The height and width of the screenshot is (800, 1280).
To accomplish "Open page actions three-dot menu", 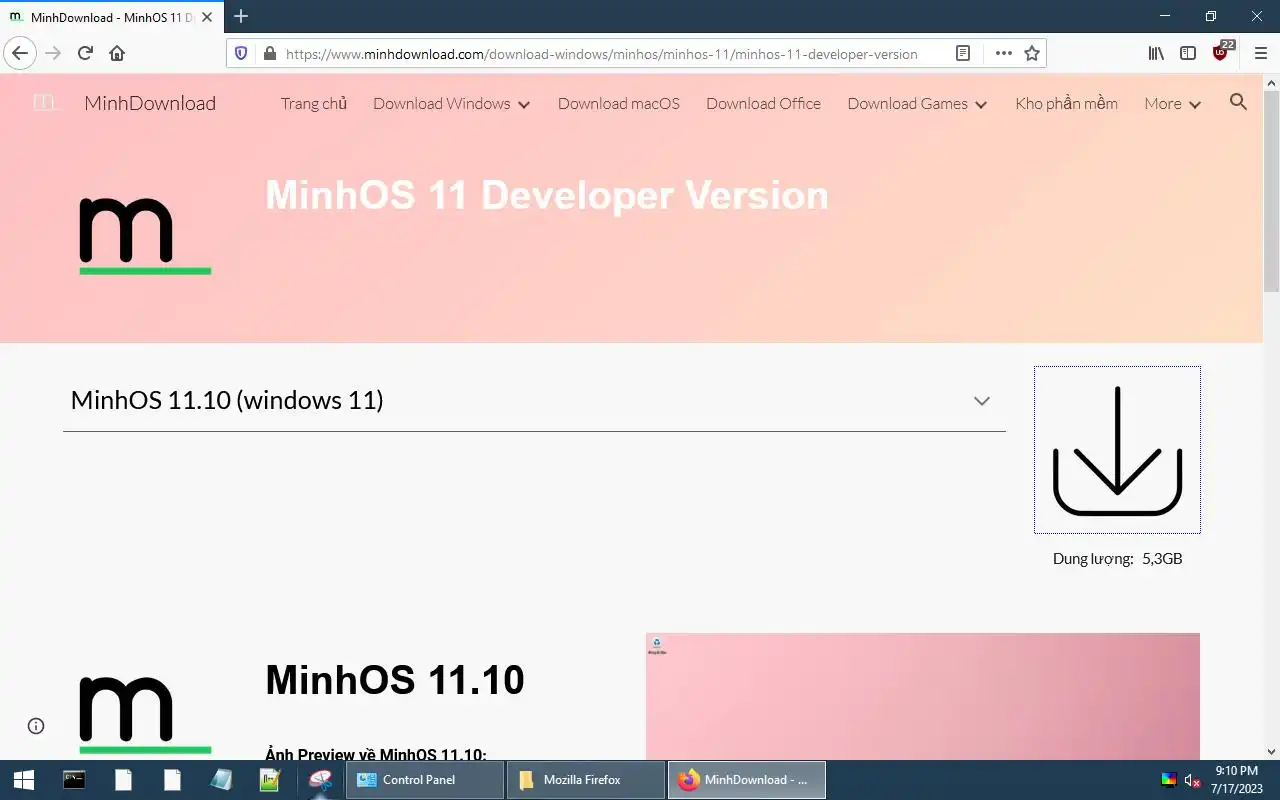I will [x=1003, y=53].
